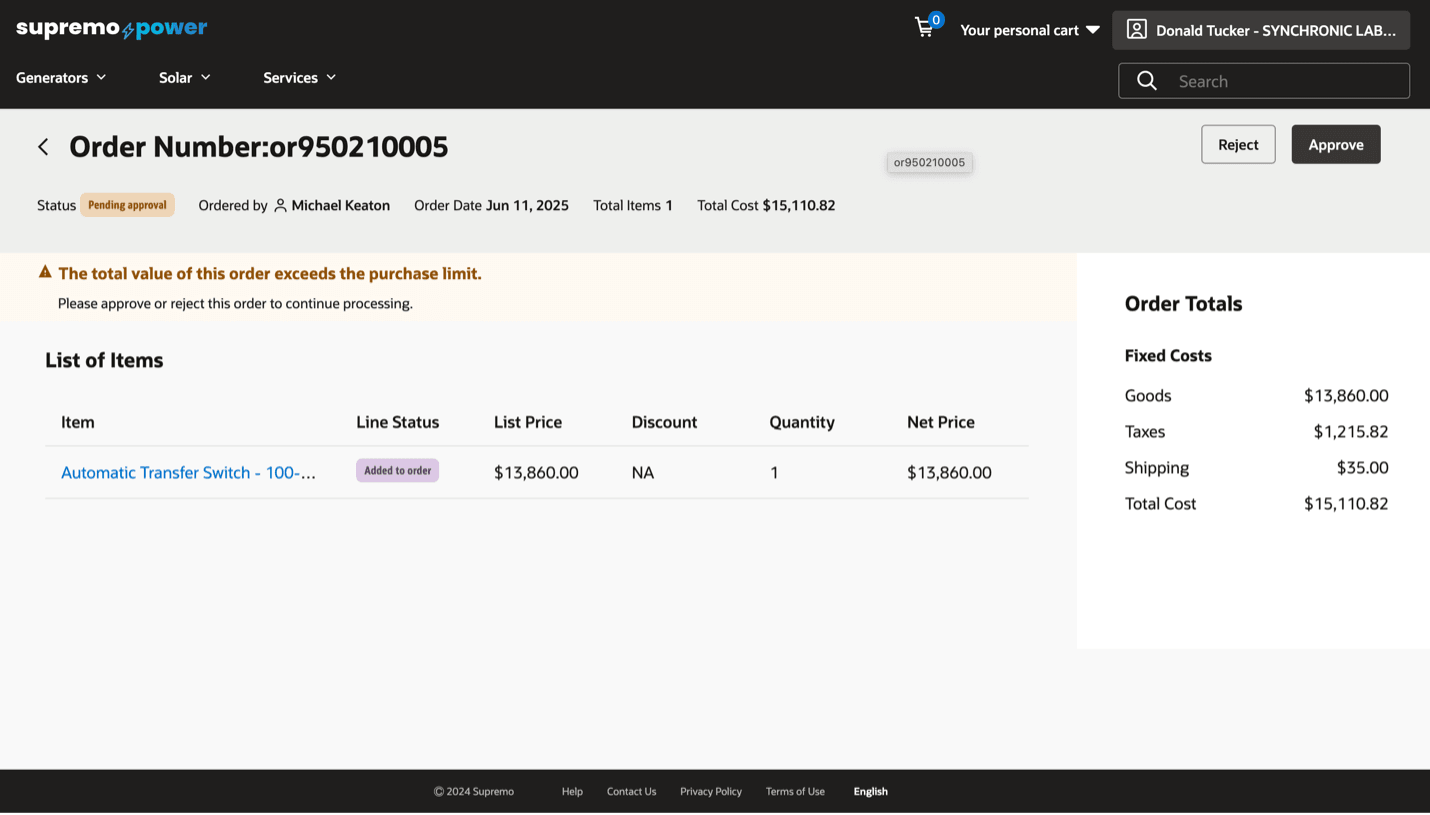
Task: Click the Added to order status badge
Action: click(x=397, y=470)
